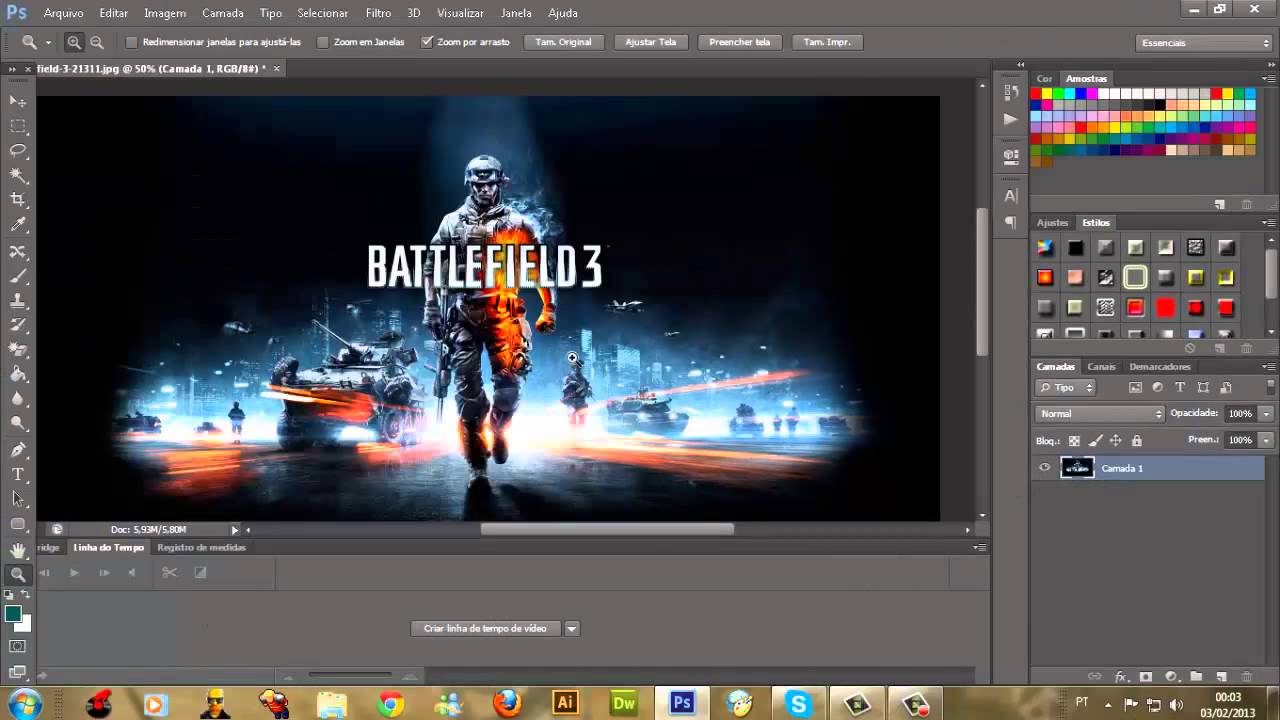Select the Paint Bucket tool
This screenshot has height=720, width=1280.
tap(18, 374)
